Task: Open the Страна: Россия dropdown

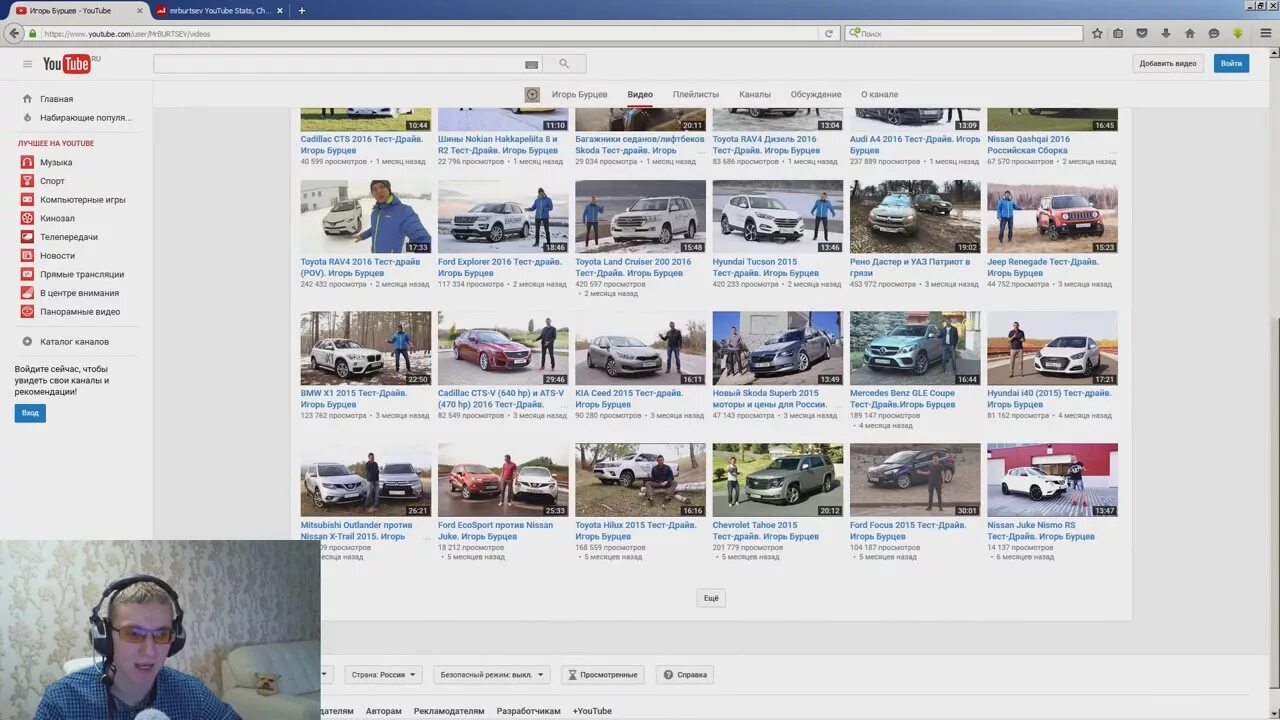Action: coord(384,675)
